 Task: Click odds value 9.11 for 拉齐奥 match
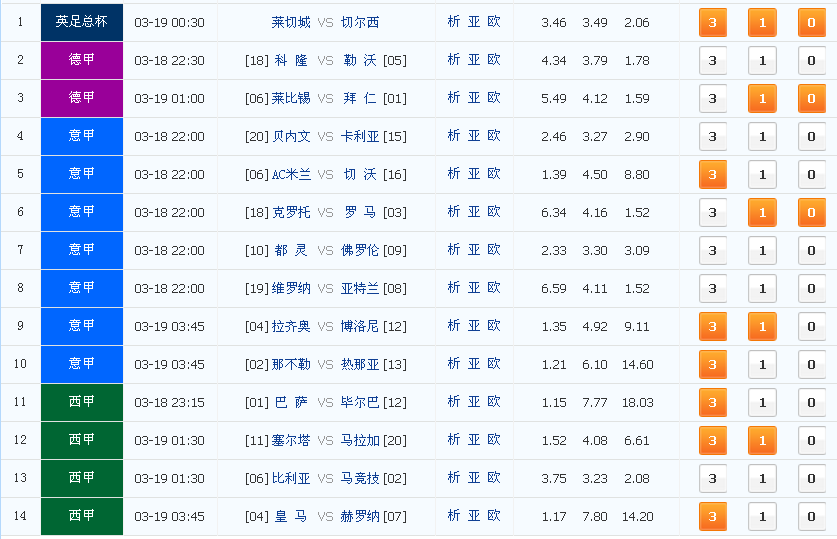coord(637,327)
